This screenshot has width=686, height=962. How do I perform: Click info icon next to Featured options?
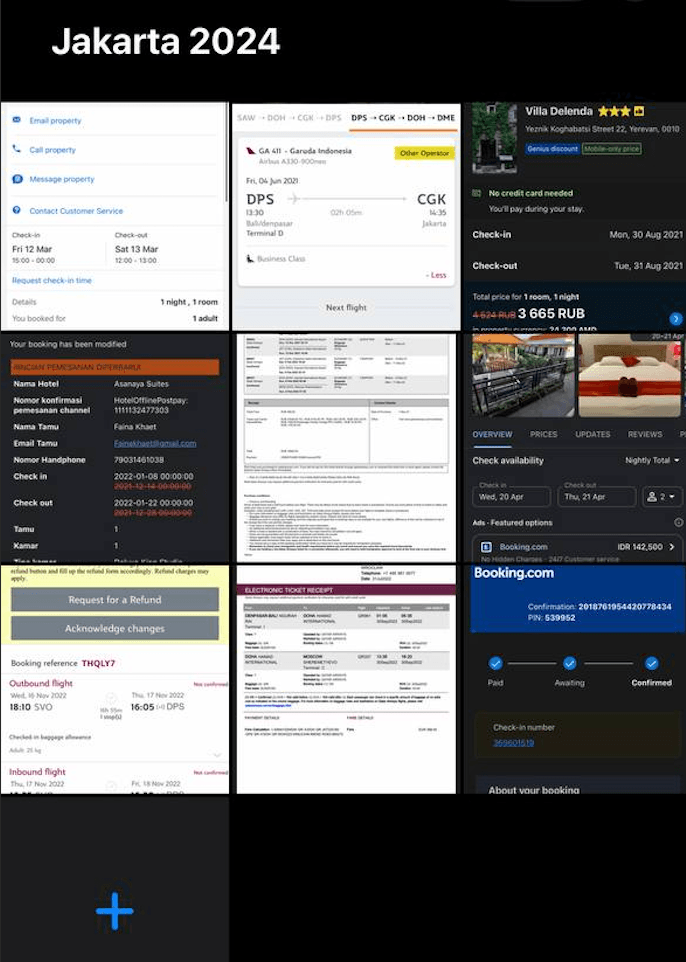point(678,523)
